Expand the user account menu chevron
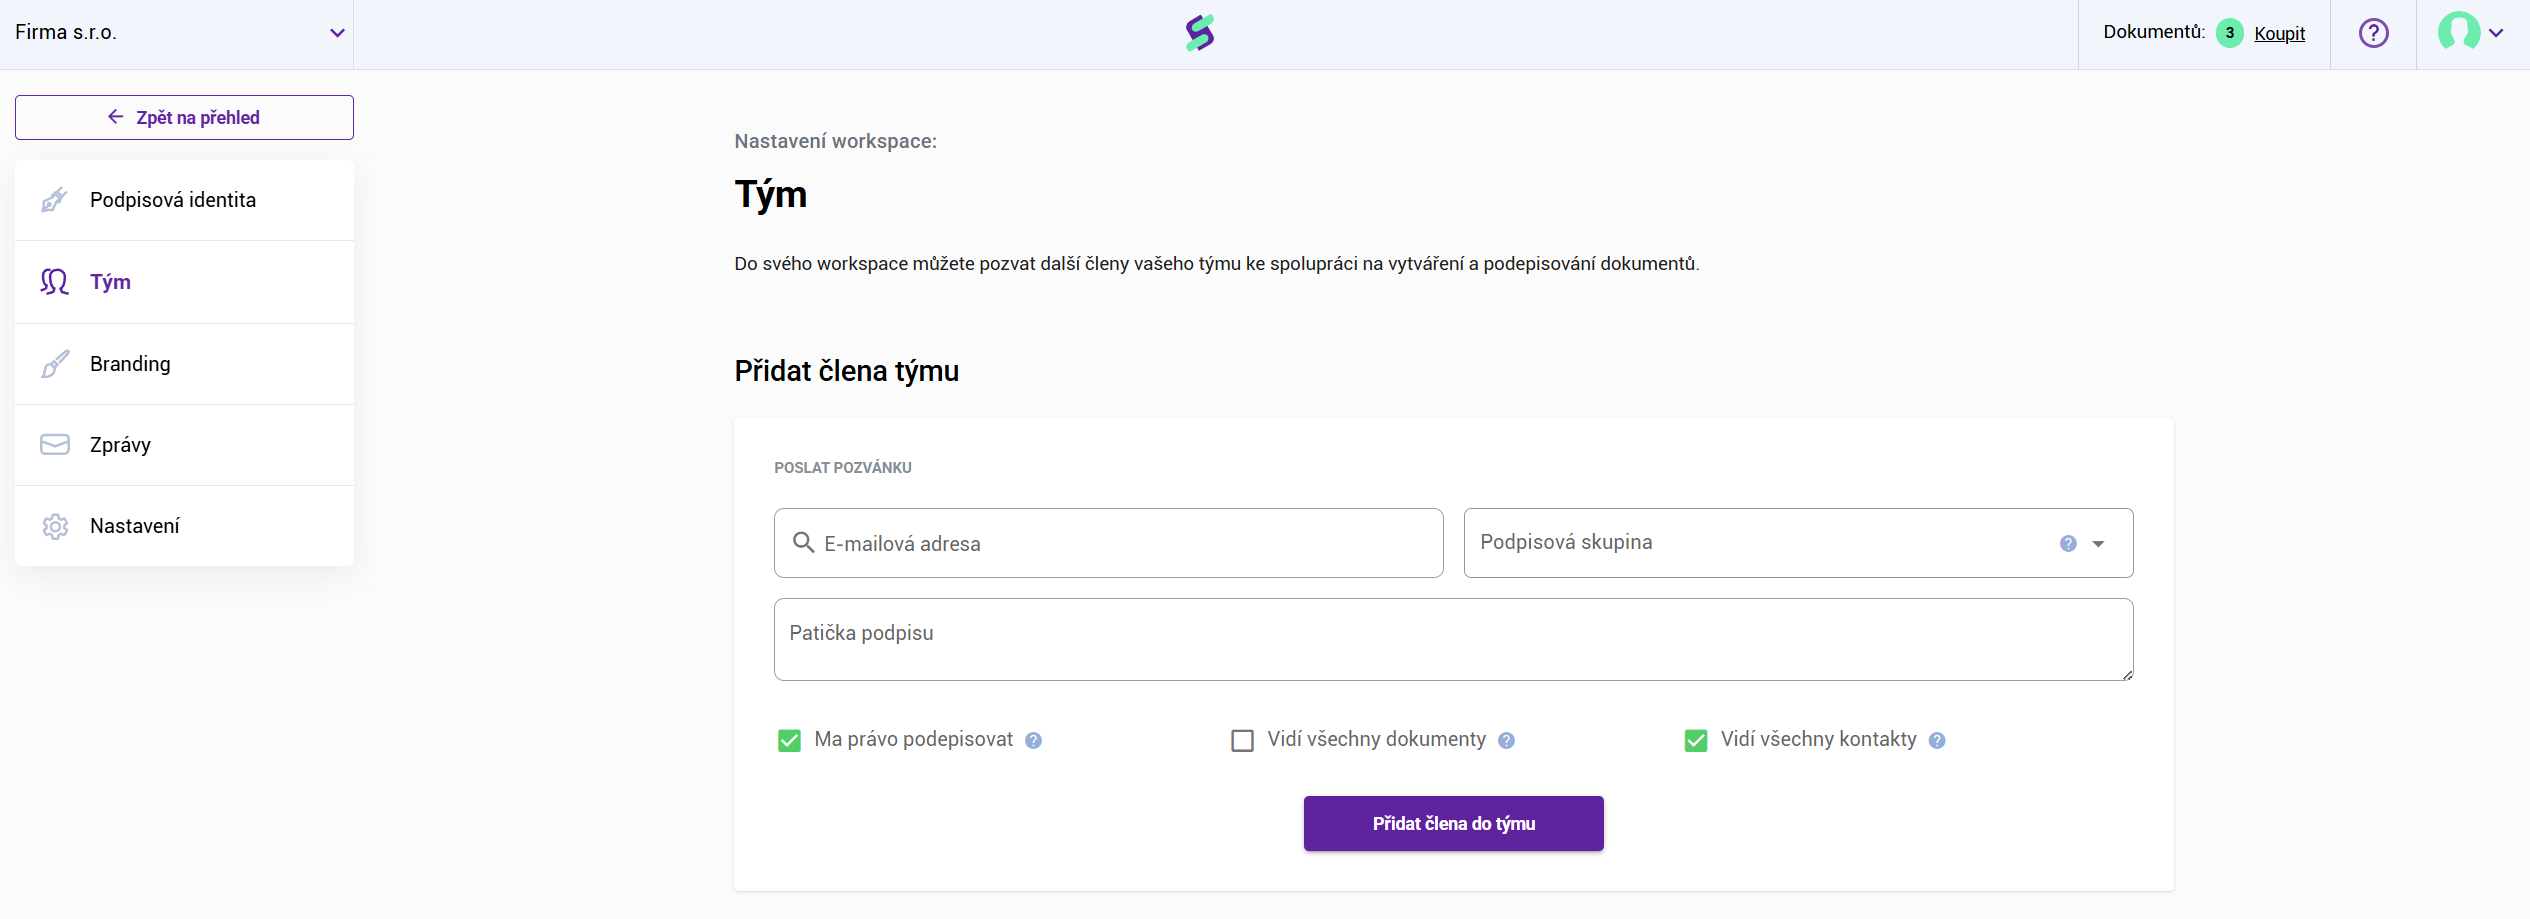The height and width of the screenshot is (919, 2530). coord(2496,33)
